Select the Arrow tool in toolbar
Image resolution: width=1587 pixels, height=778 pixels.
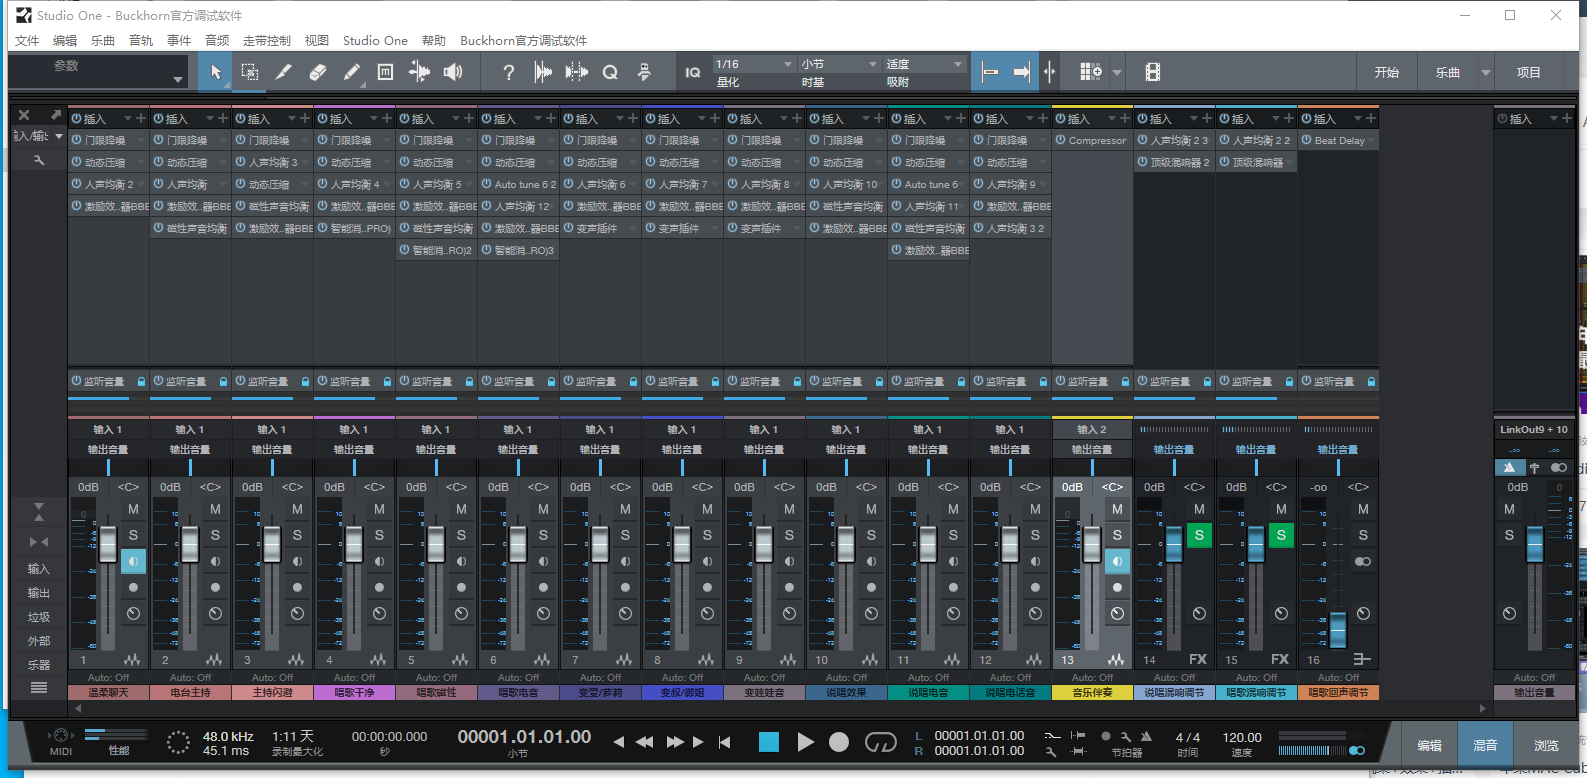click(x=216, y=72)
